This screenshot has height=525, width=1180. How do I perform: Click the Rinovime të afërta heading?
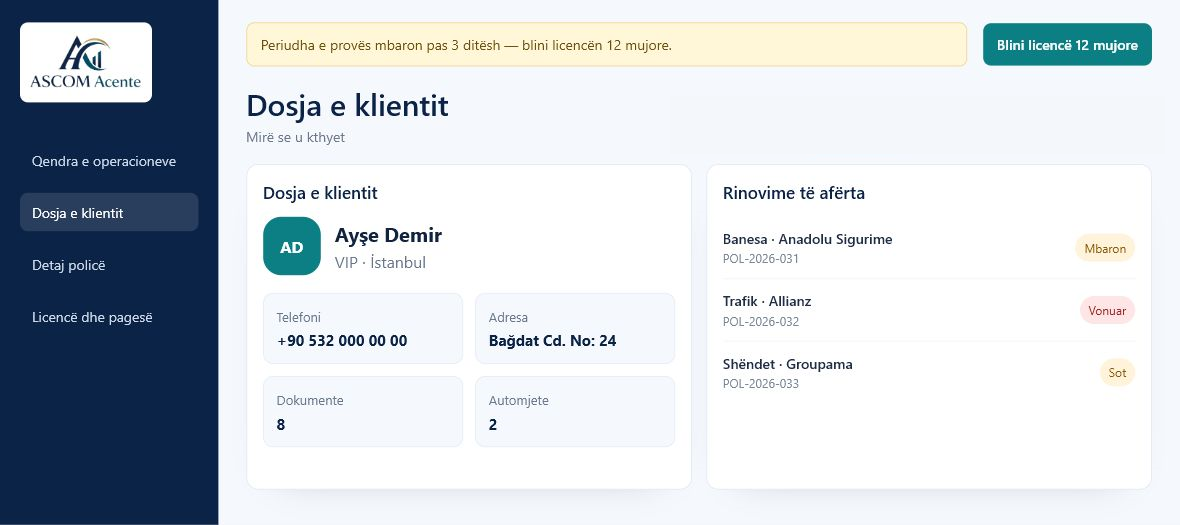coord(794,193)
